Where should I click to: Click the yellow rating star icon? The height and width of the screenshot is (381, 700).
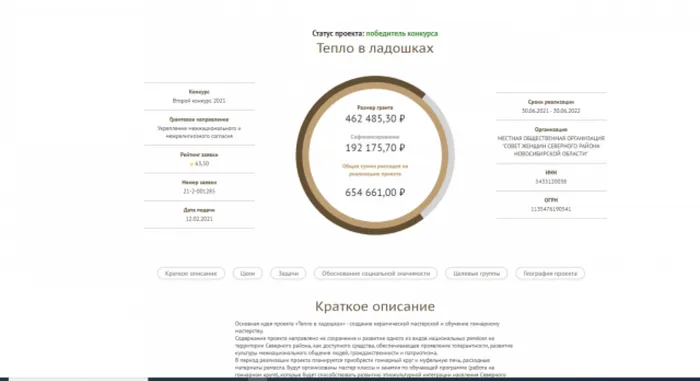pyautogui.click(x=192, y=164)
